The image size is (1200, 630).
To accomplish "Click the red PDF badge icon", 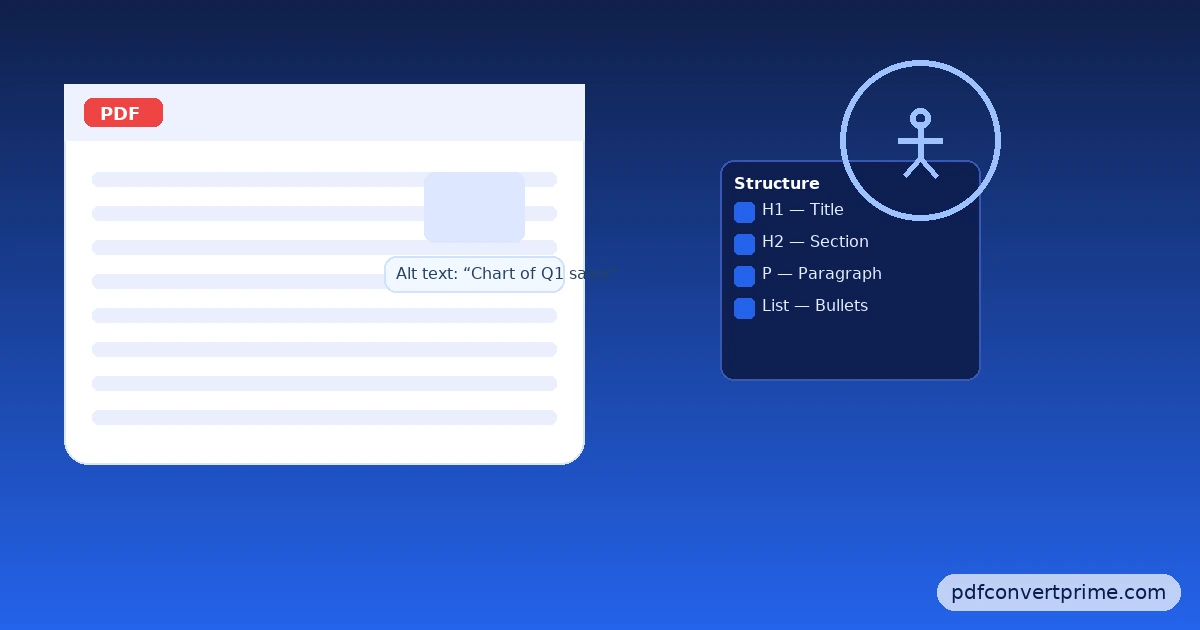I will tap(123, 113).
